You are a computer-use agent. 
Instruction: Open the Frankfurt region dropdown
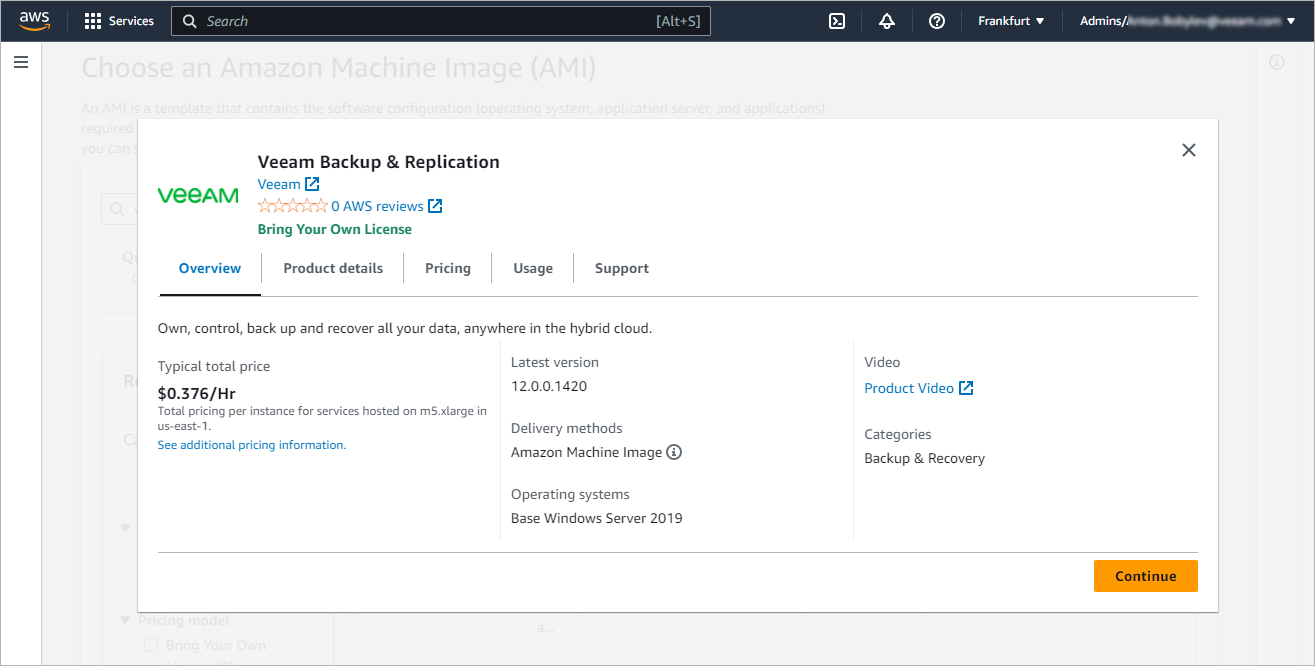(1011, 21)
